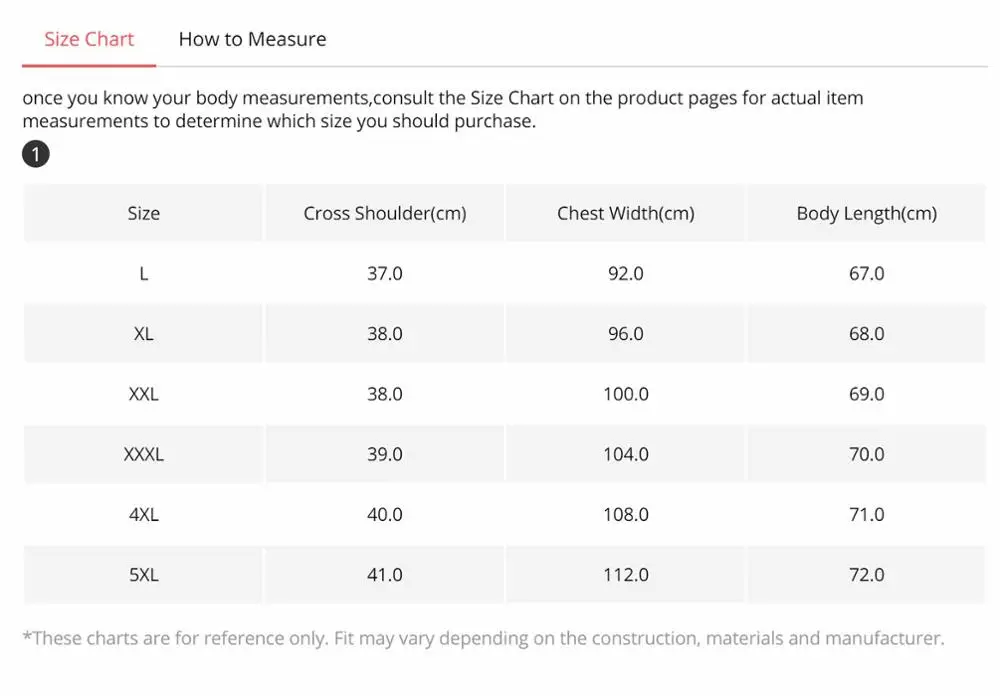1000x696 pixels.
Task: Click the 67.0 body length cell
Action: coord(866,273)
